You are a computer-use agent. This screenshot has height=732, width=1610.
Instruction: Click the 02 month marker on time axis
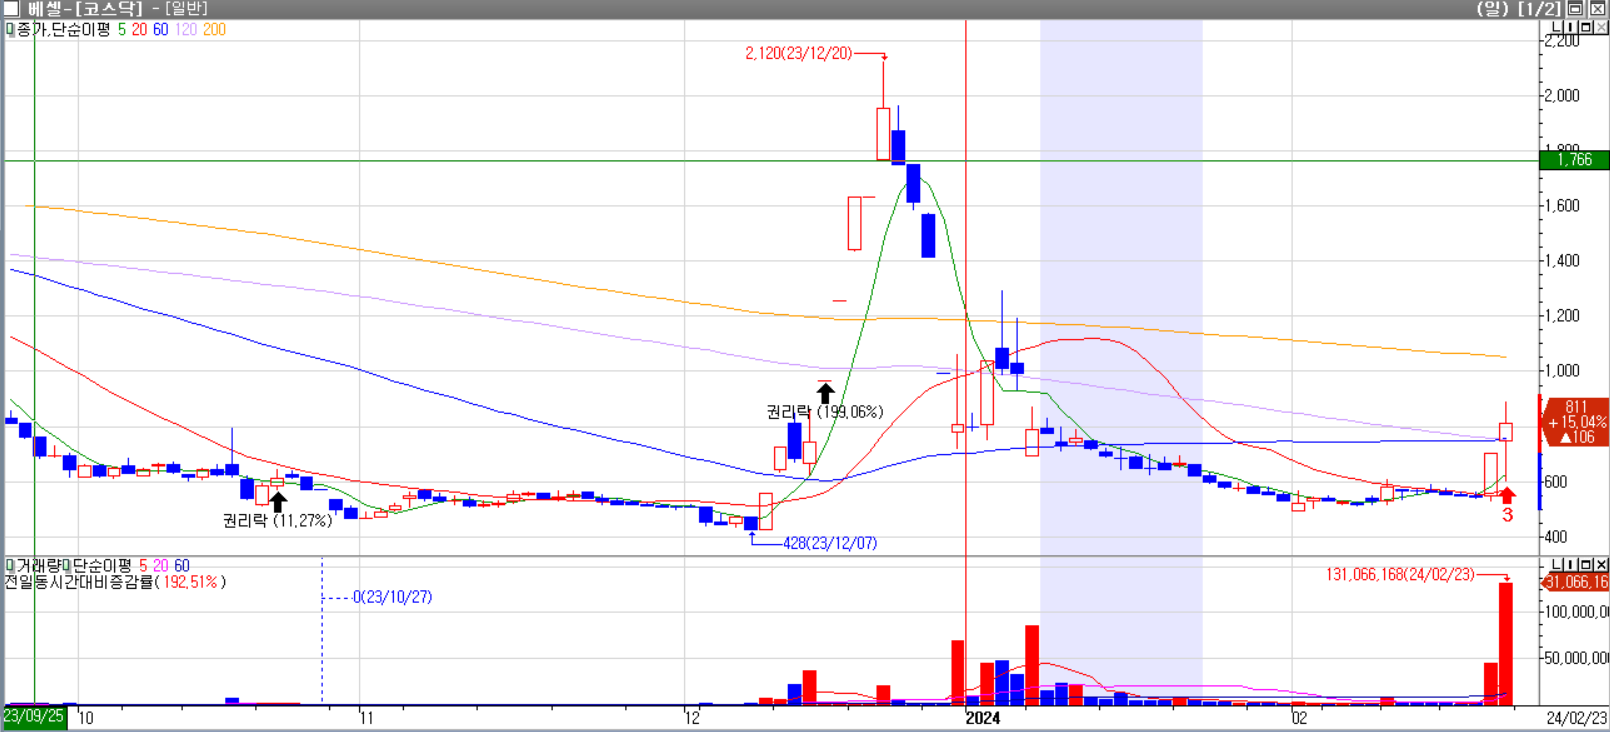[1299, 718]
